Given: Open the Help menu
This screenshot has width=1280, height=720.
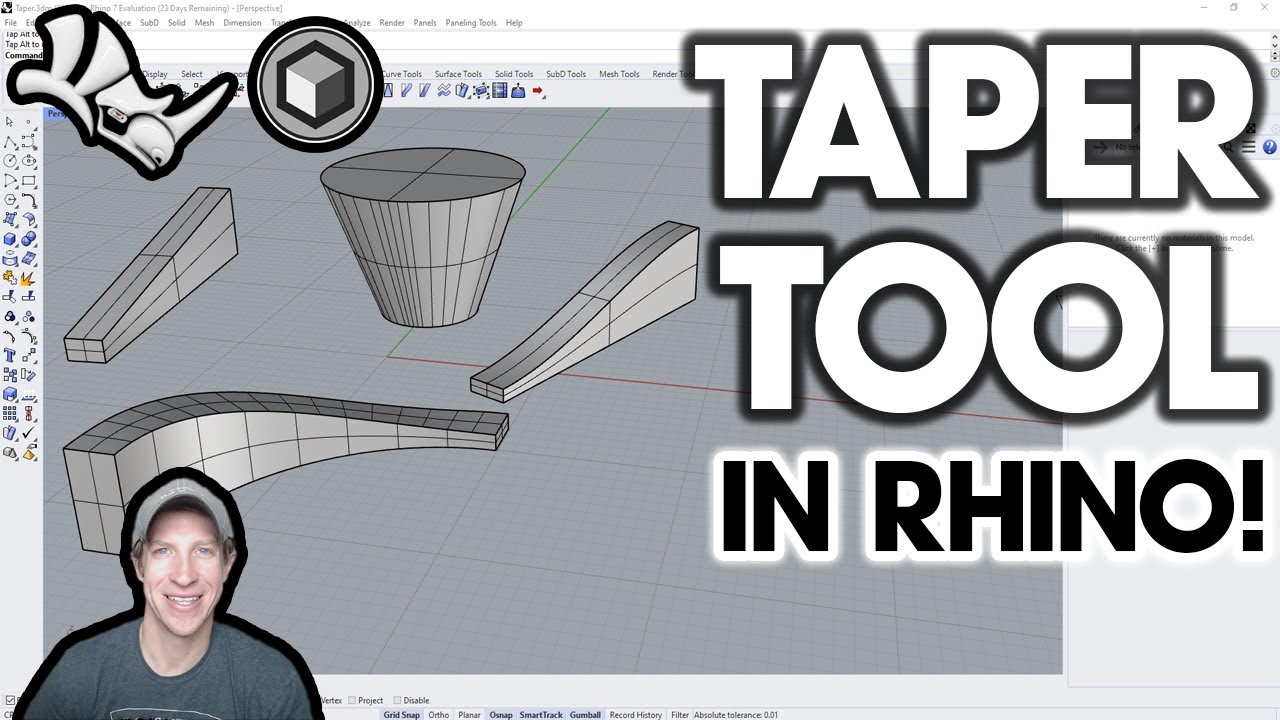Looking at the screenshot, I should (514, 22).
